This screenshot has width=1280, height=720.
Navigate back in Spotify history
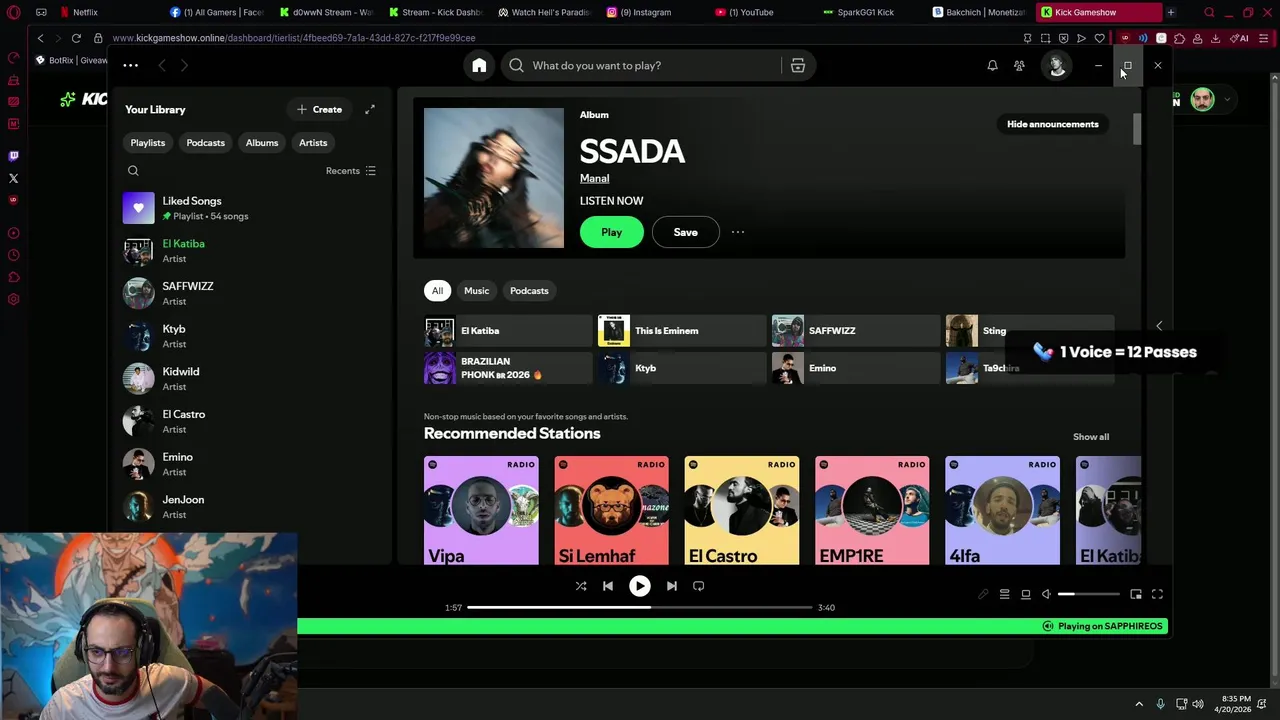161,65
